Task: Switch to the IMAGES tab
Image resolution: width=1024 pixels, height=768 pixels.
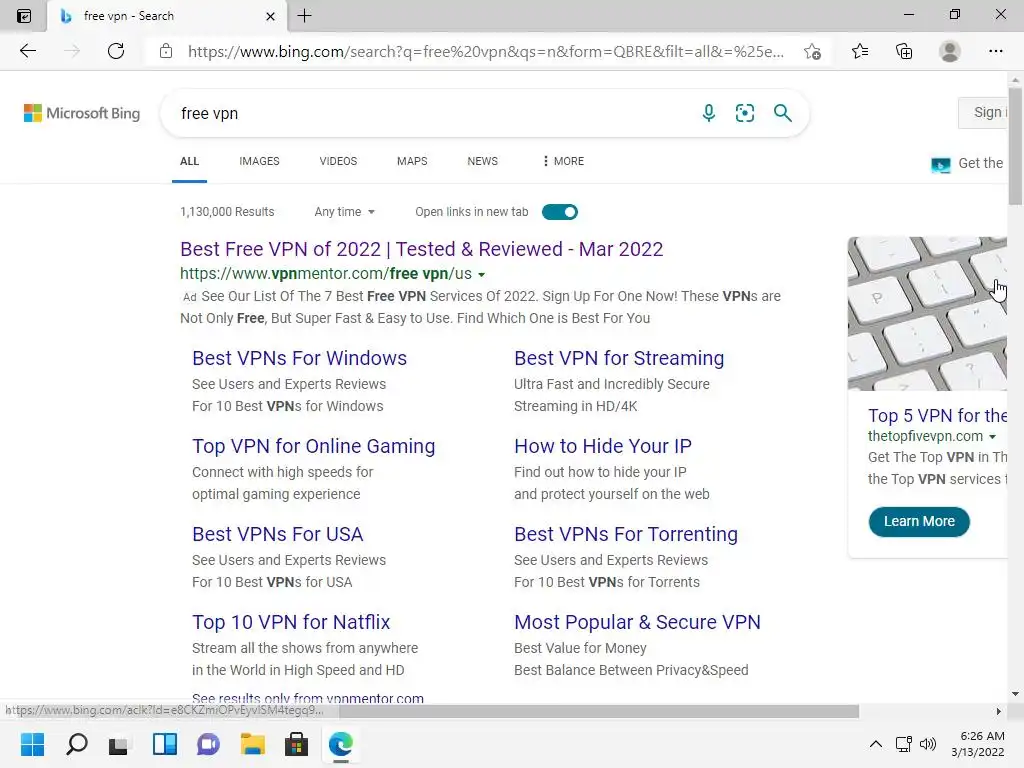Action: 259,161
